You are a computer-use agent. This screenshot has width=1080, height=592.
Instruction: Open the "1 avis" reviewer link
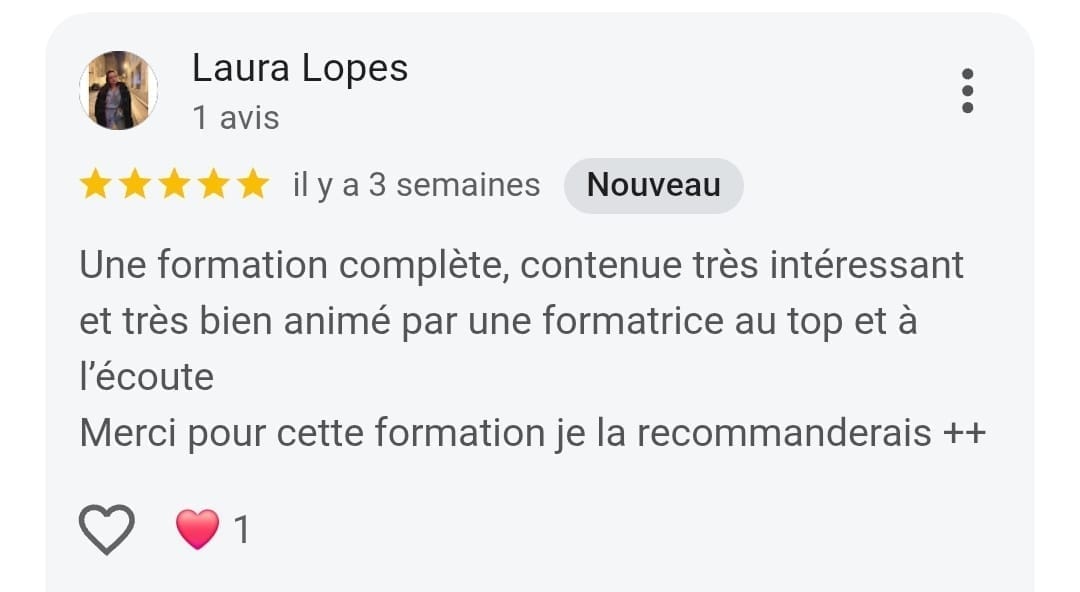[236, 118]
